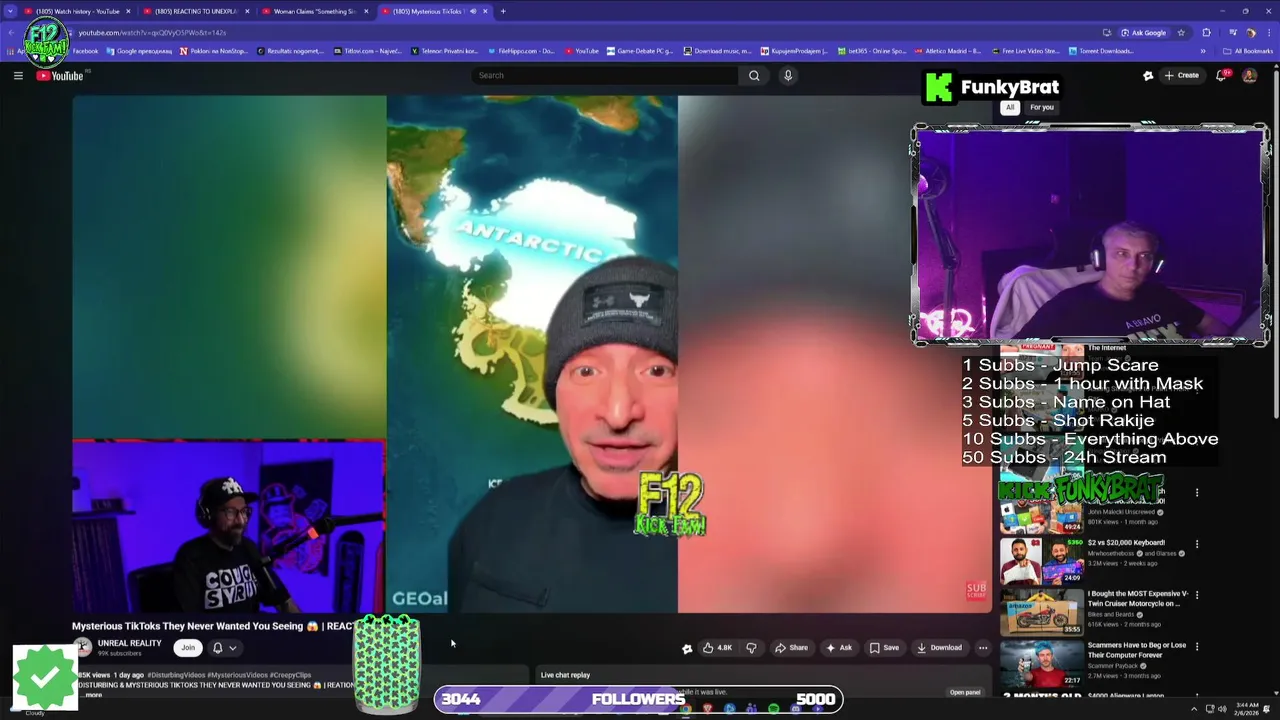
Task: Click the SUBSCRIBE watermark on the video
Action: pyautogui.click(x=976, y=591)
